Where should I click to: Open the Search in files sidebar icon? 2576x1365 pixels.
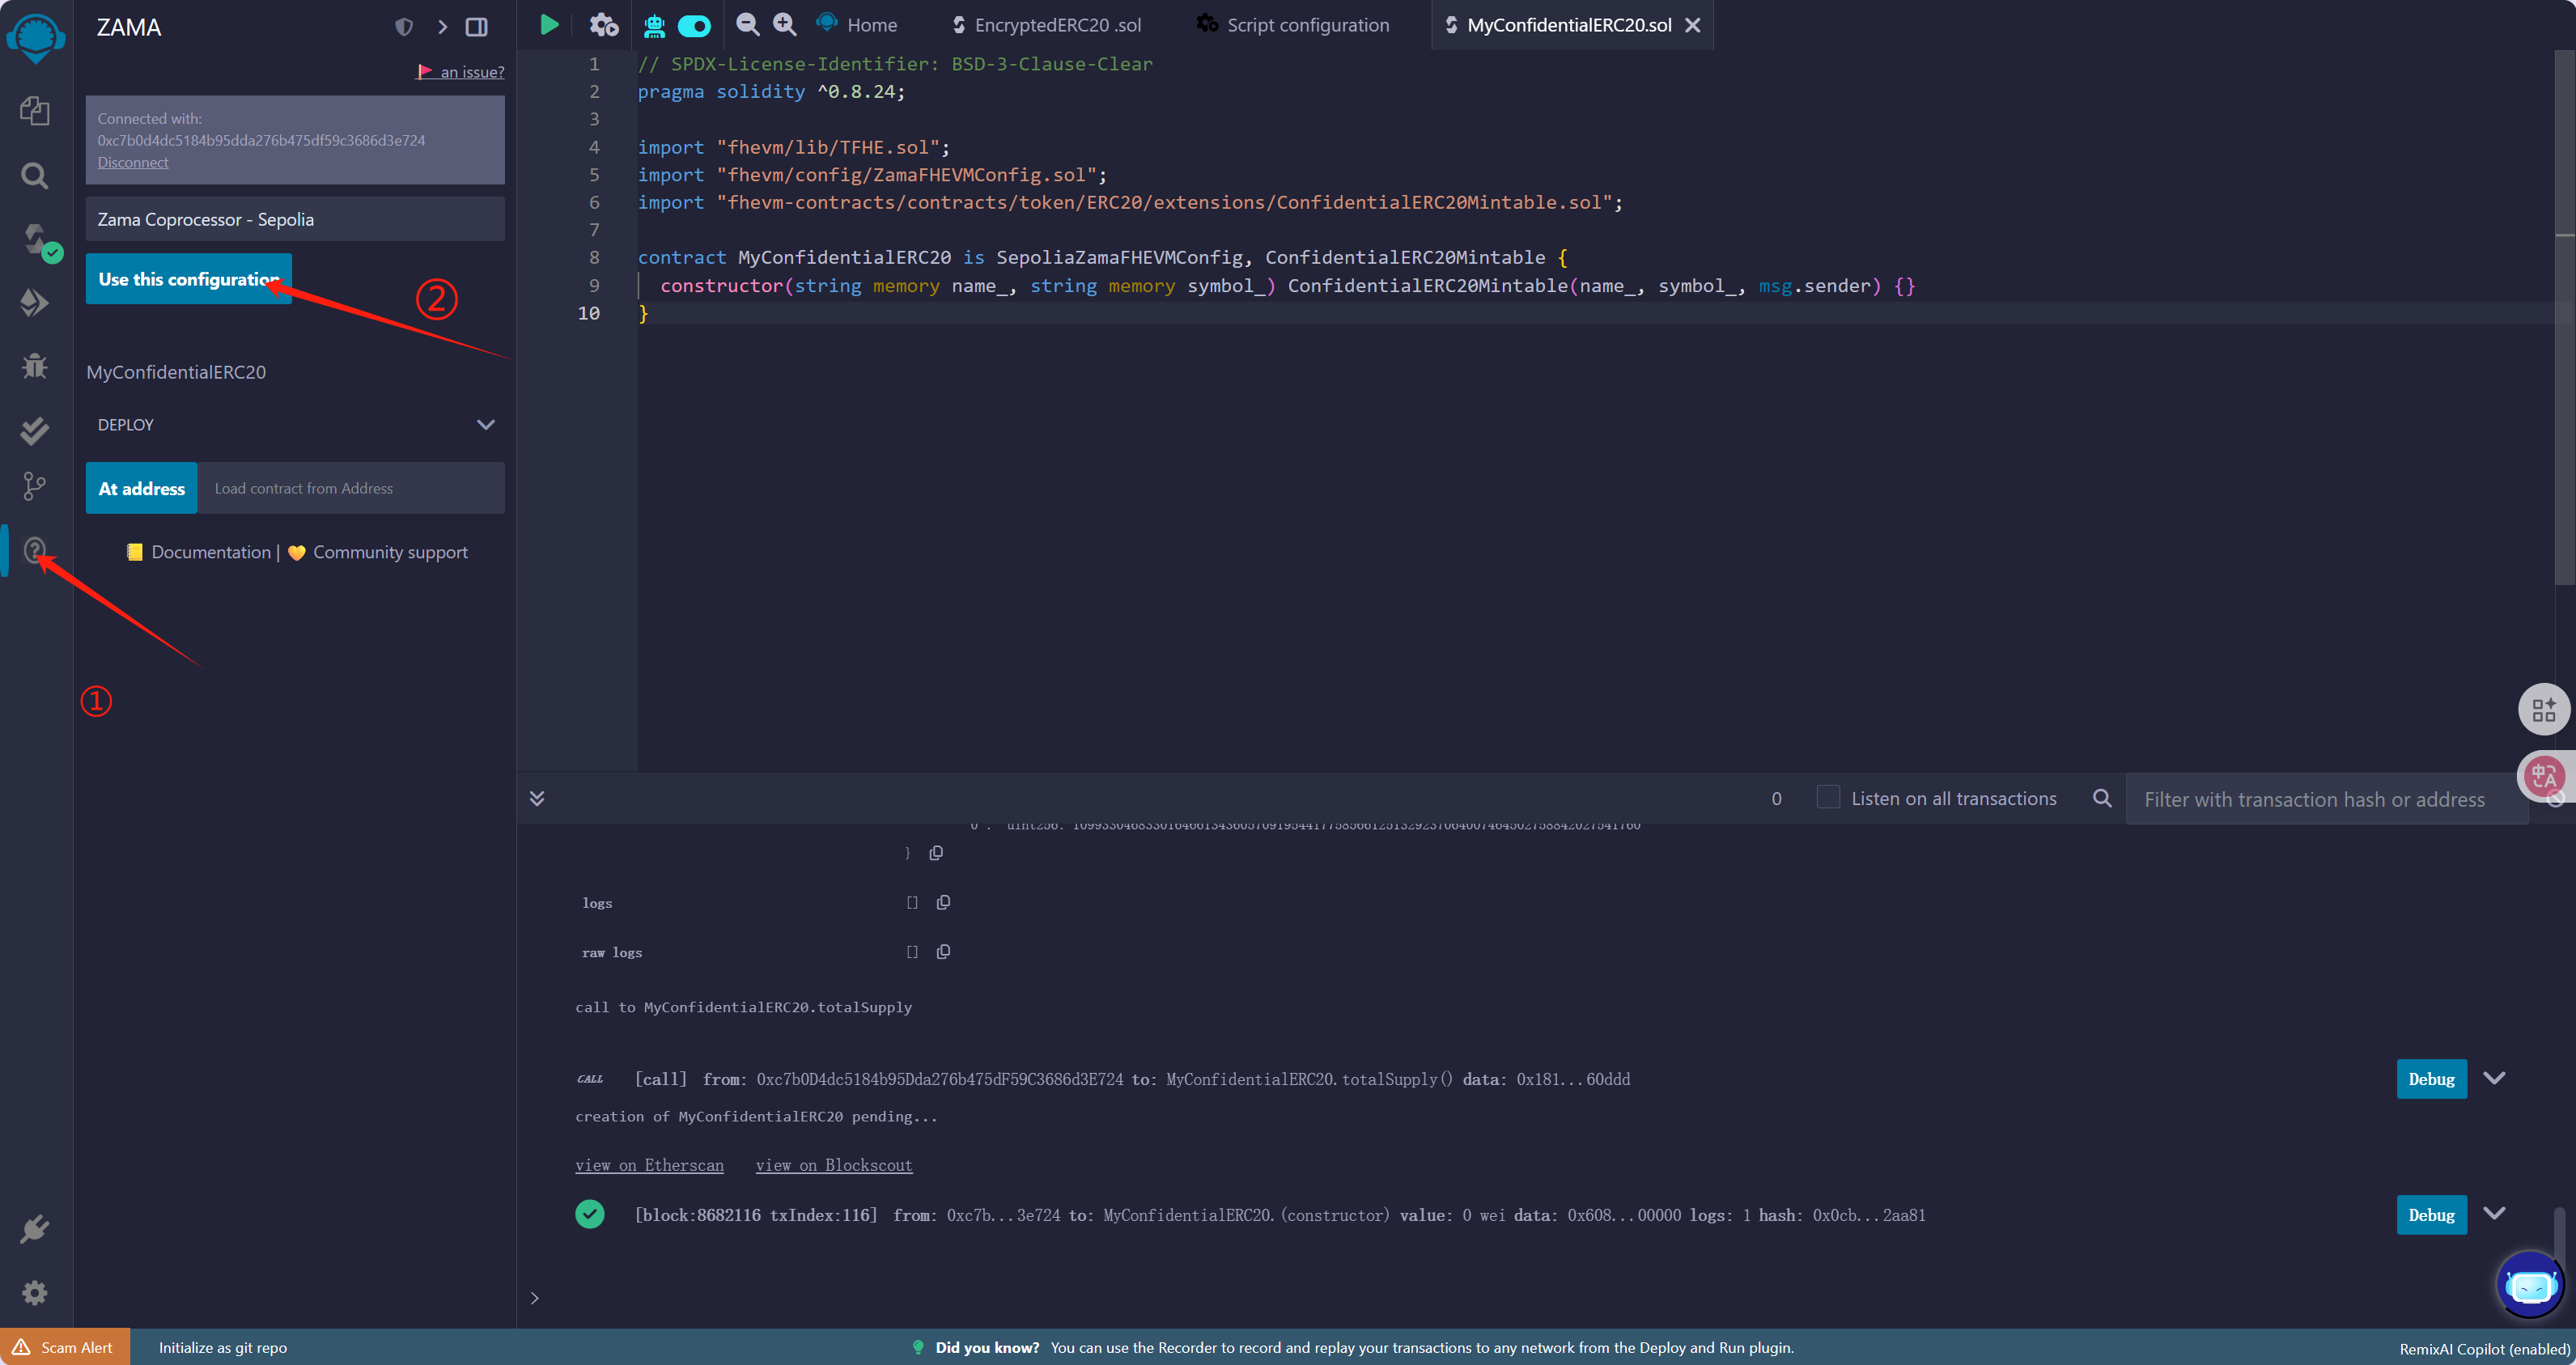point(35,176)
